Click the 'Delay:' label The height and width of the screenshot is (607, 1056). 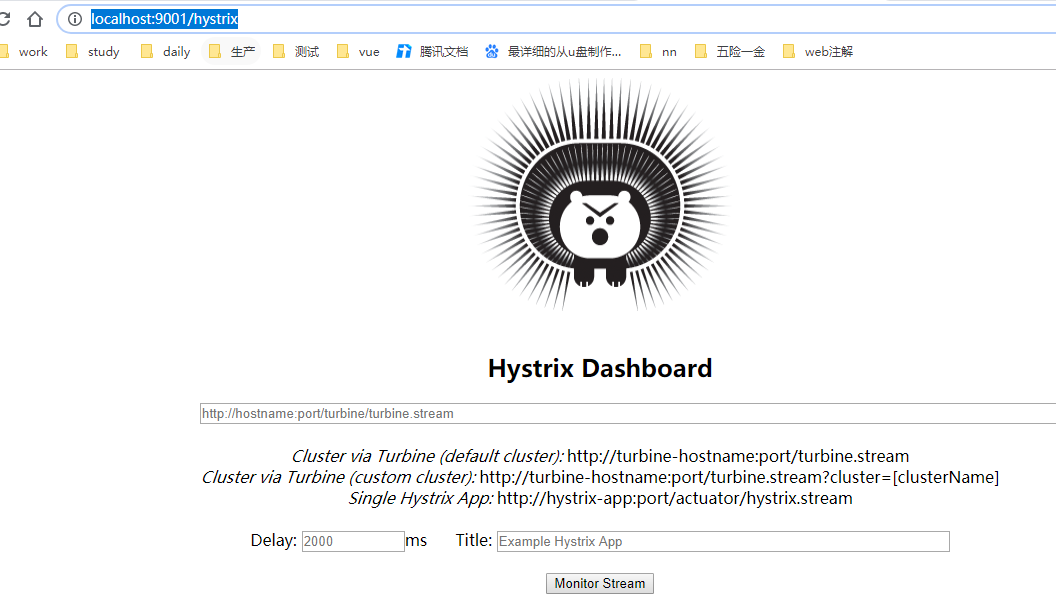click(273, 540)
